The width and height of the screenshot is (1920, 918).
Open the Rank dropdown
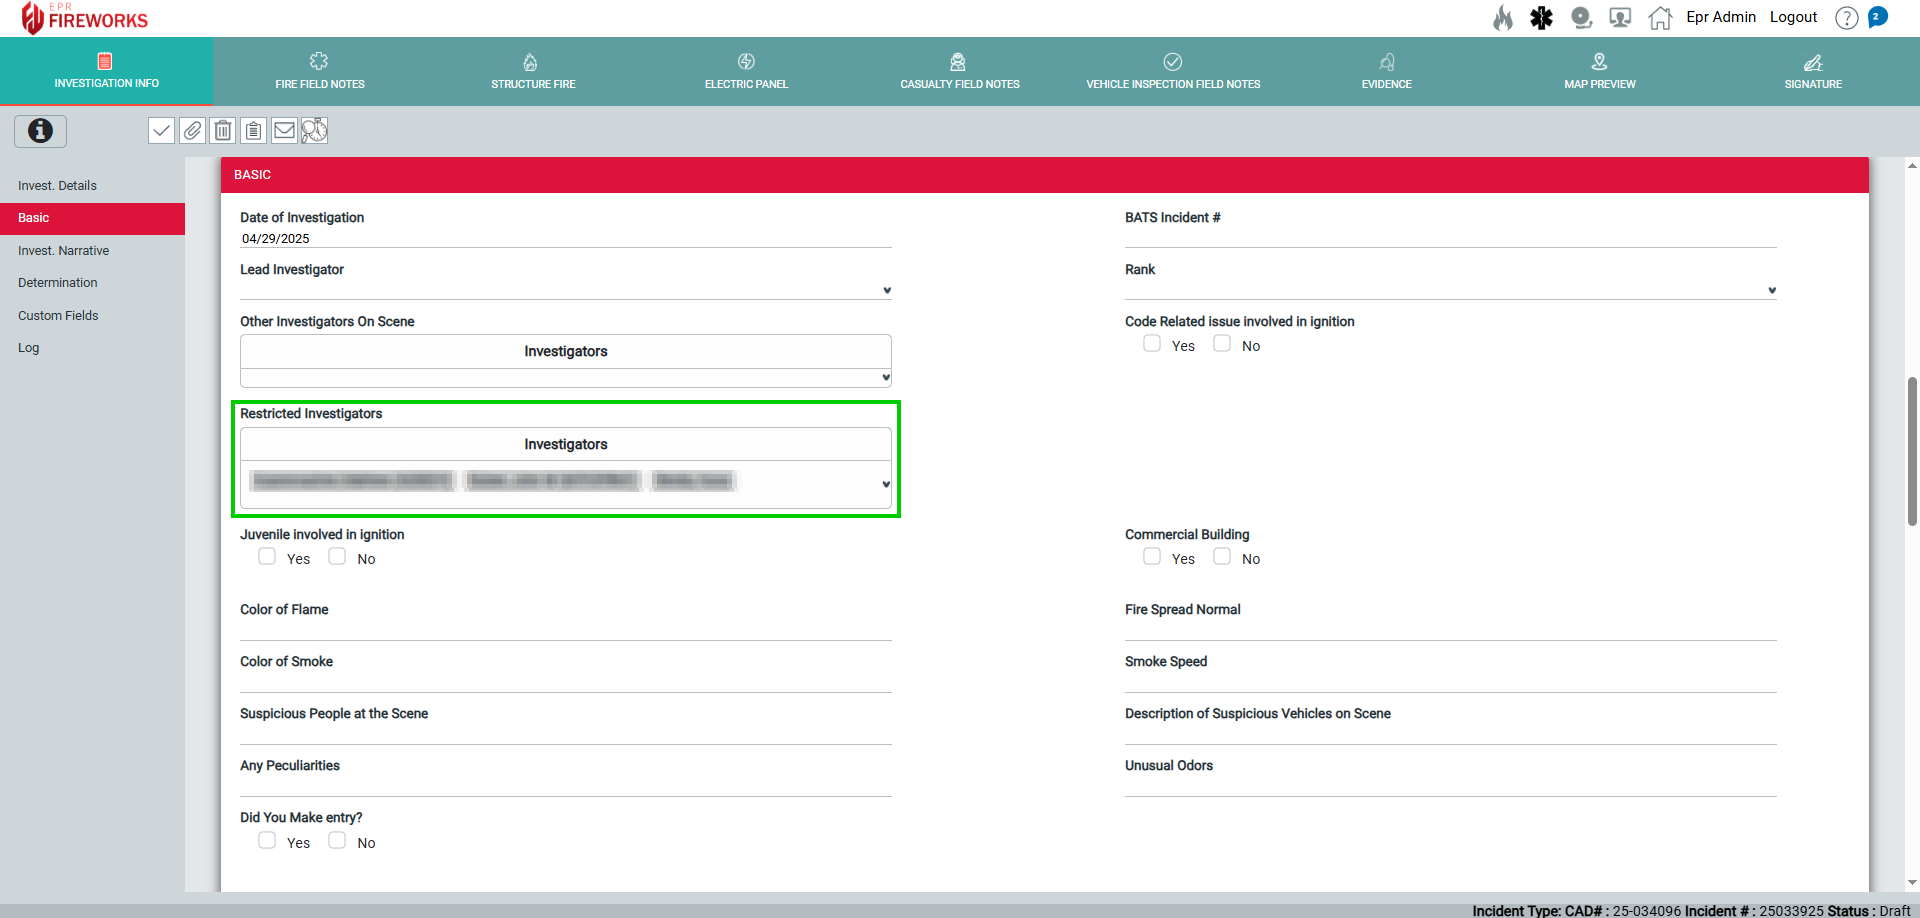tap(1771, 290)
